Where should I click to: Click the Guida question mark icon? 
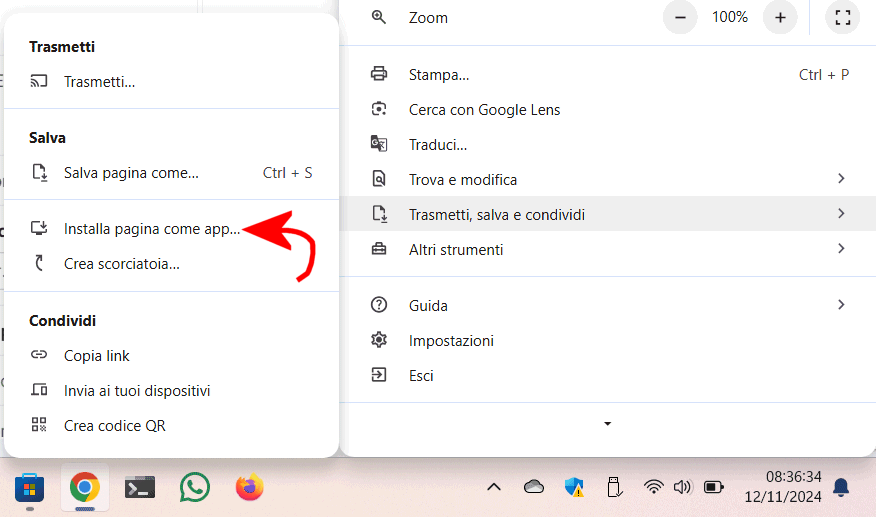coord(379,305)
